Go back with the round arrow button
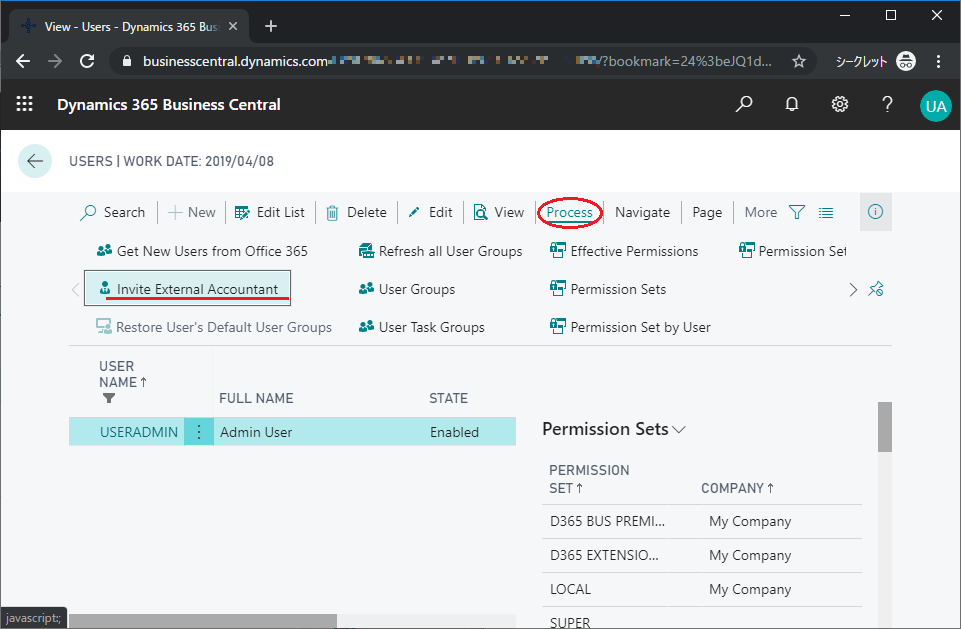Viewport: 961px width, 629px height. 35,161
